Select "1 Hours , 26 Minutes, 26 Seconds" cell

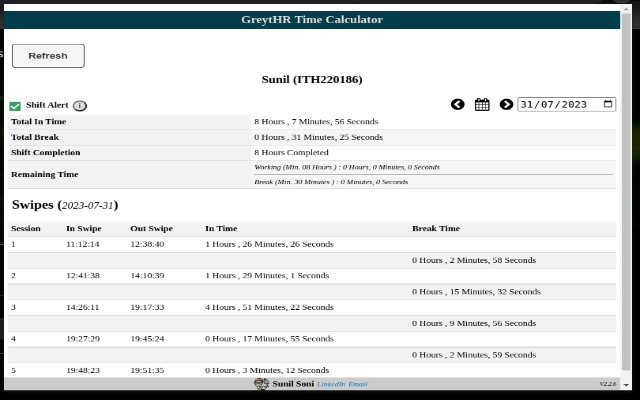point(269,244)
